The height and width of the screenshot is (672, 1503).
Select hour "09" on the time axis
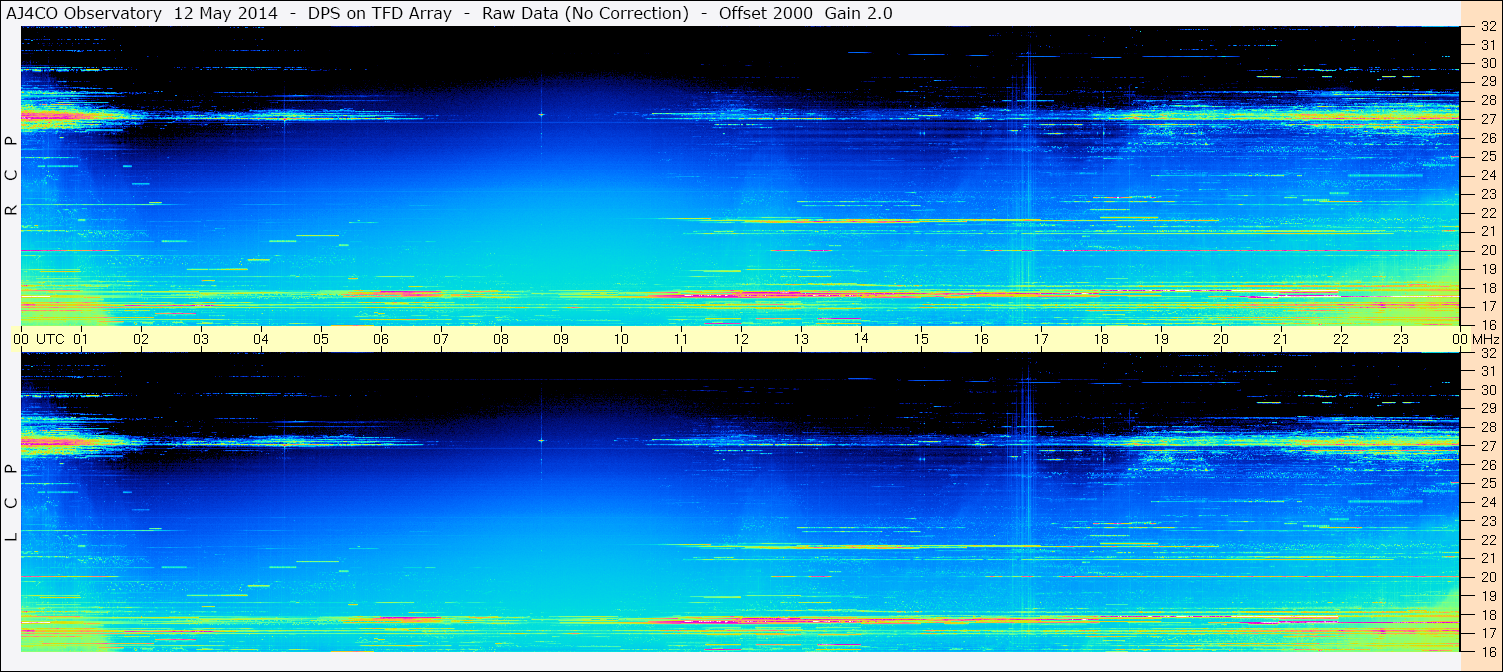(561, 339)
